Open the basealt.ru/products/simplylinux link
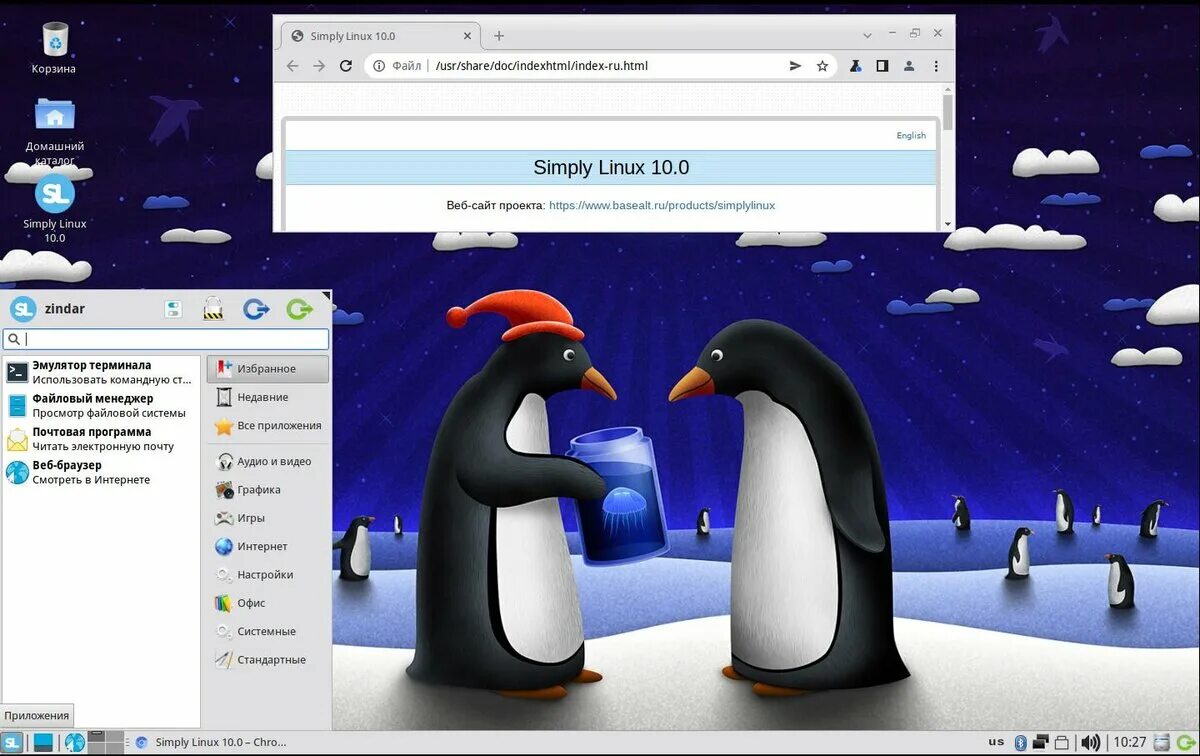Screen dimensions: 1200x756 coord(662,205)
